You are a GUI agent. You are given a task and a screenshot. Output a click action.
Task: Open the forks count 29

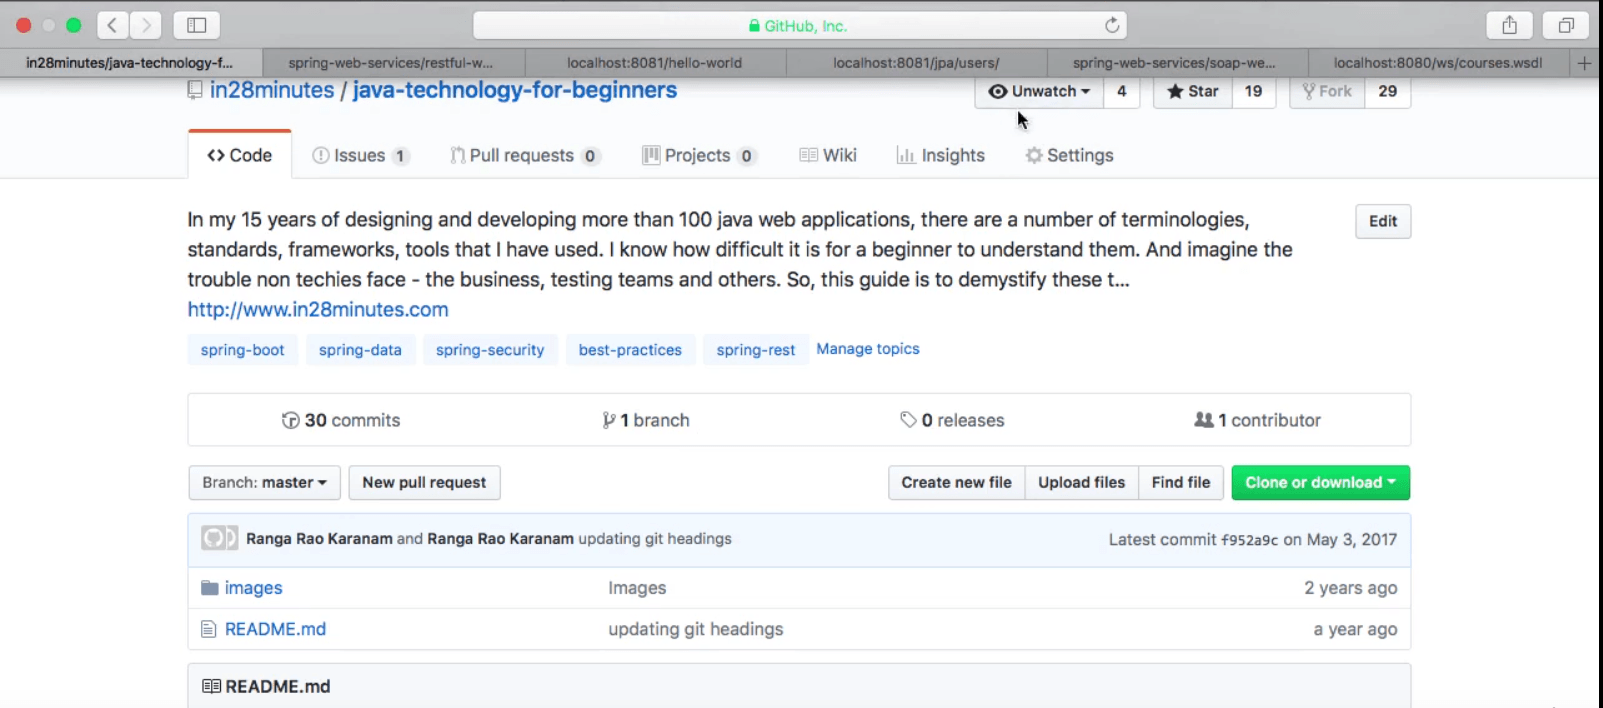pos(1388,91)
